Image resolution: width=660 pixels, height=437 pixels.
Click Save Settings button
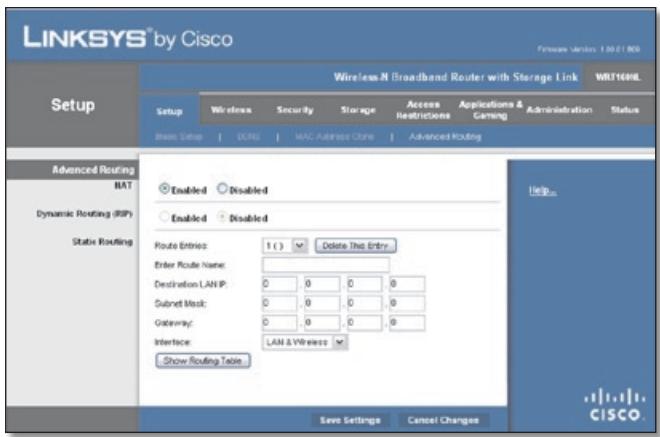350,420
